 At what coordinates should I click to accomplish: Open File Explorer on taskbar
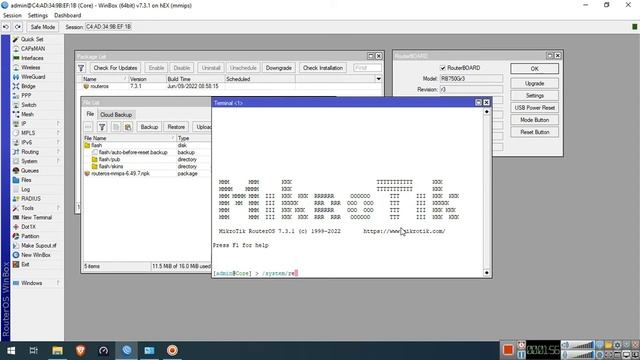57,351
